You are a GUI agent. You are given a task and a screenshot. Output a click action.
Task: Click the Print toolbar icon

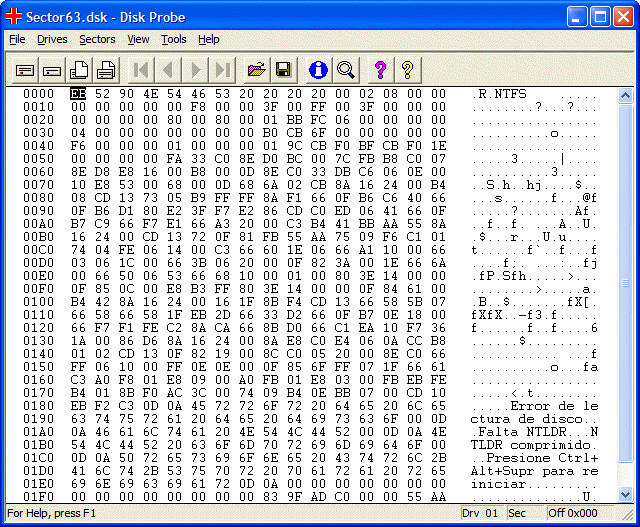tap(106, 70)
